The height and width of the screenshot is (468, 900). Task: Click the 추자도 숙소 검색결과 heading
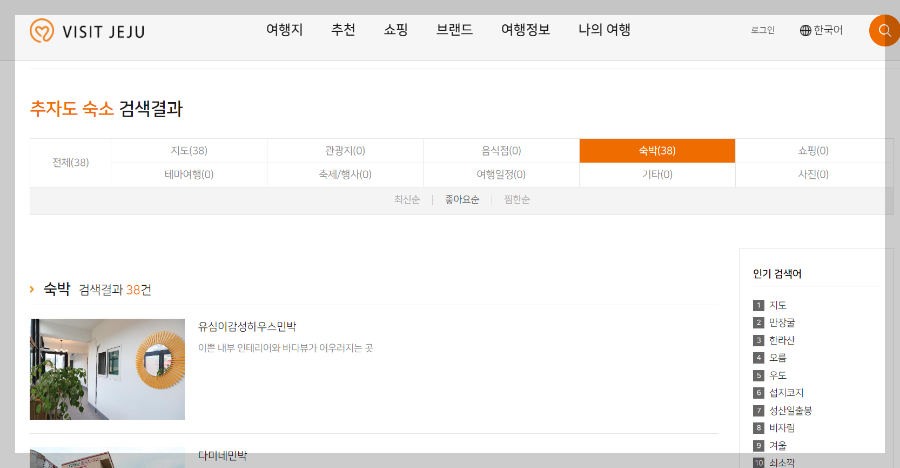(106, 108)
